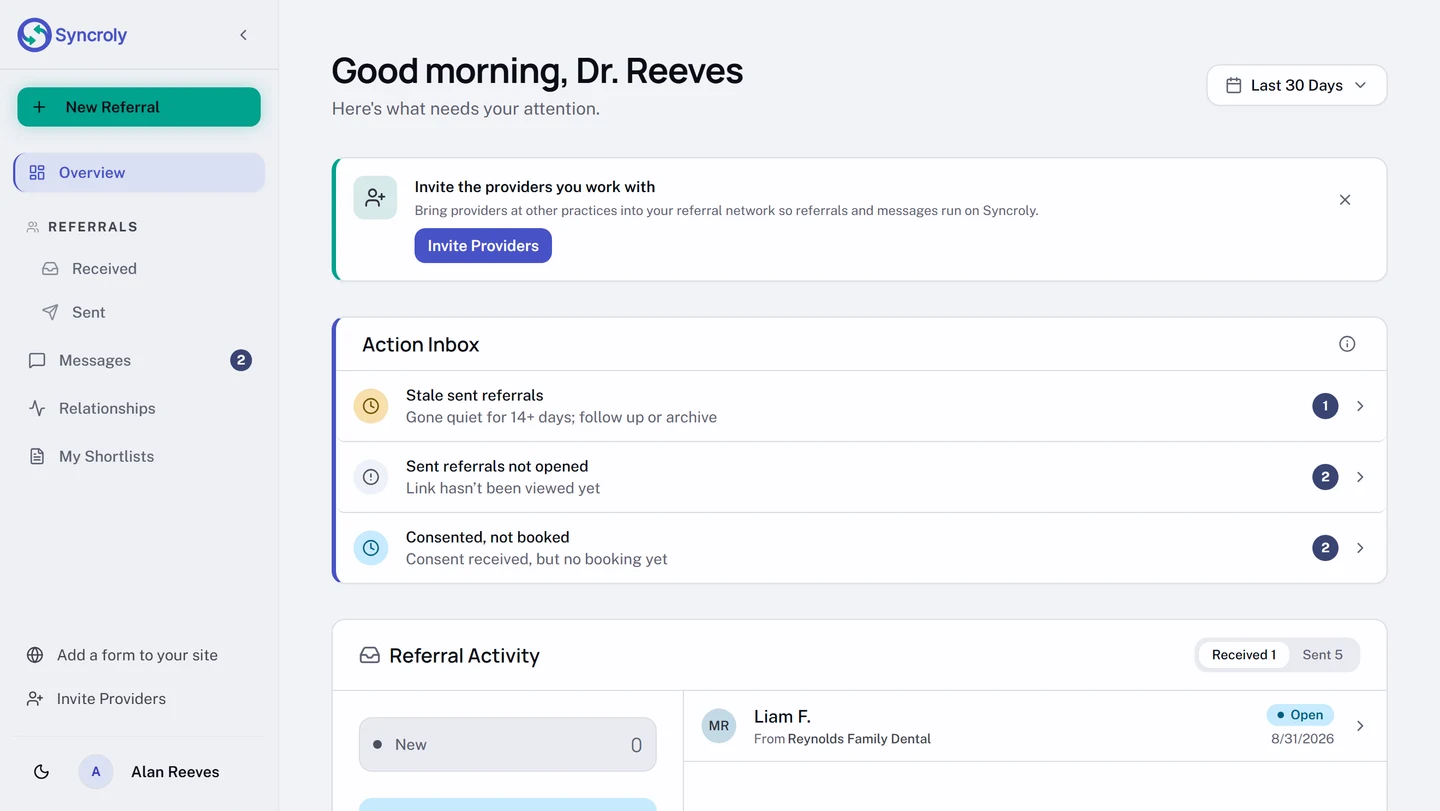Click the Syncroly logo icon

(x=34, y=35)
